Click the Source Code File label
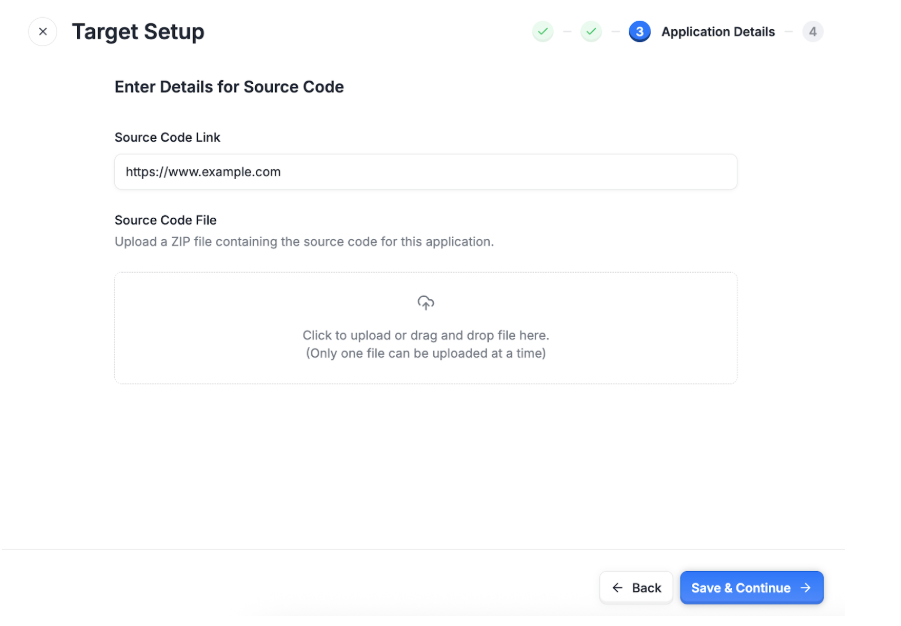901x626 pixels. (x=165, y=220)
